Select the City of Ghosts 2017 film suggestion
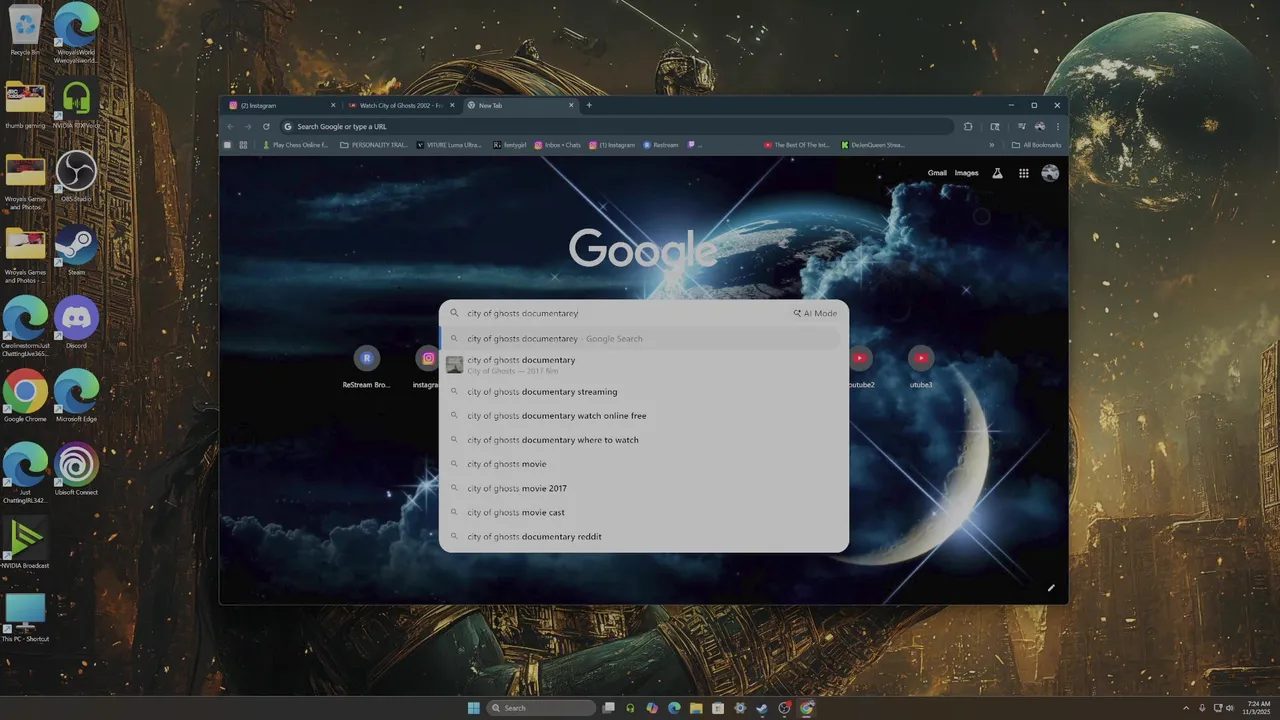The image size is (1280, 720). click(x=644, y=365)
